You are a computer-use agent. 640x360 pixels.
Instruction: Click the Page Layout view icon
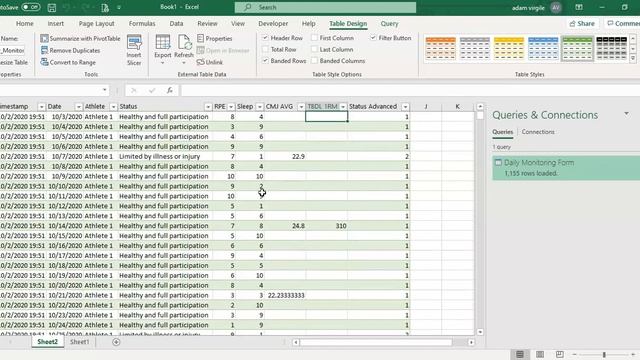pos(540,354)
